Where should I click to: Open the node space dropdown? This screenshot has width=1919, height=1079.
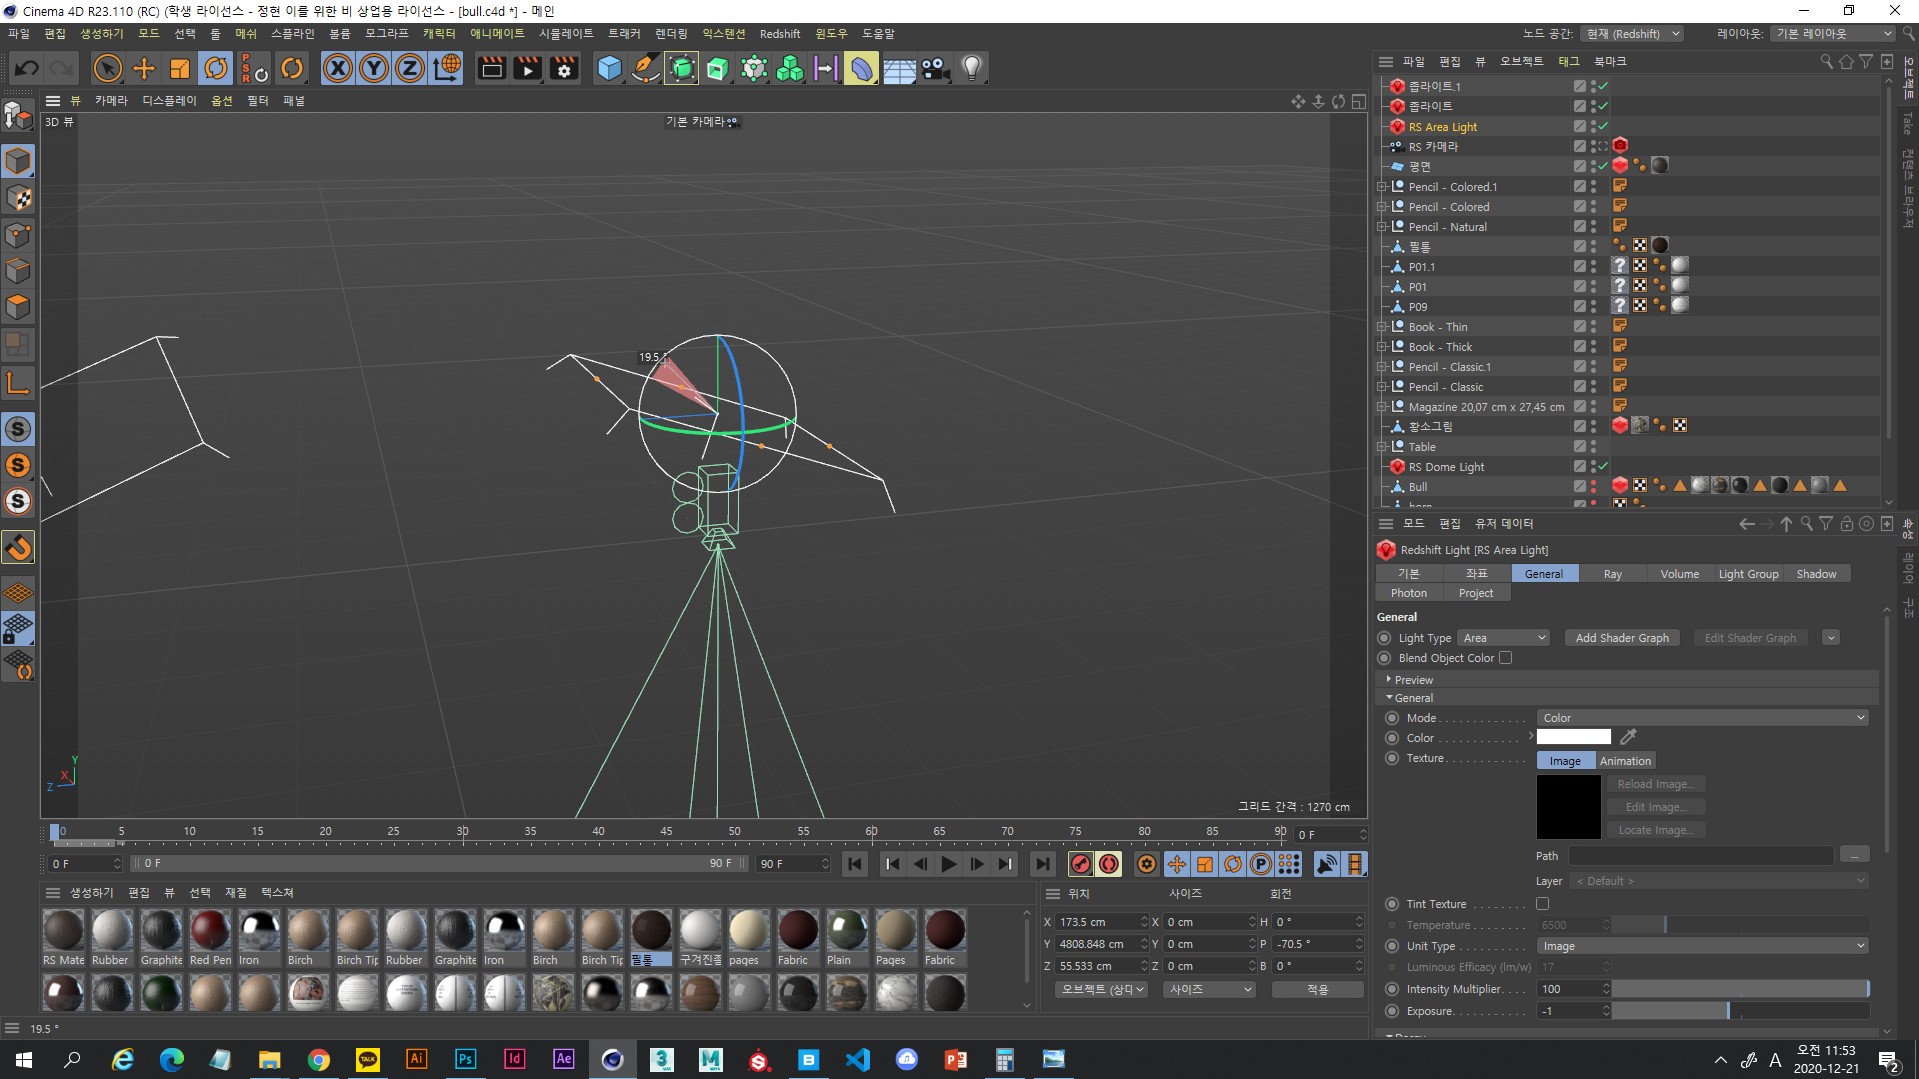(1633, 34)
